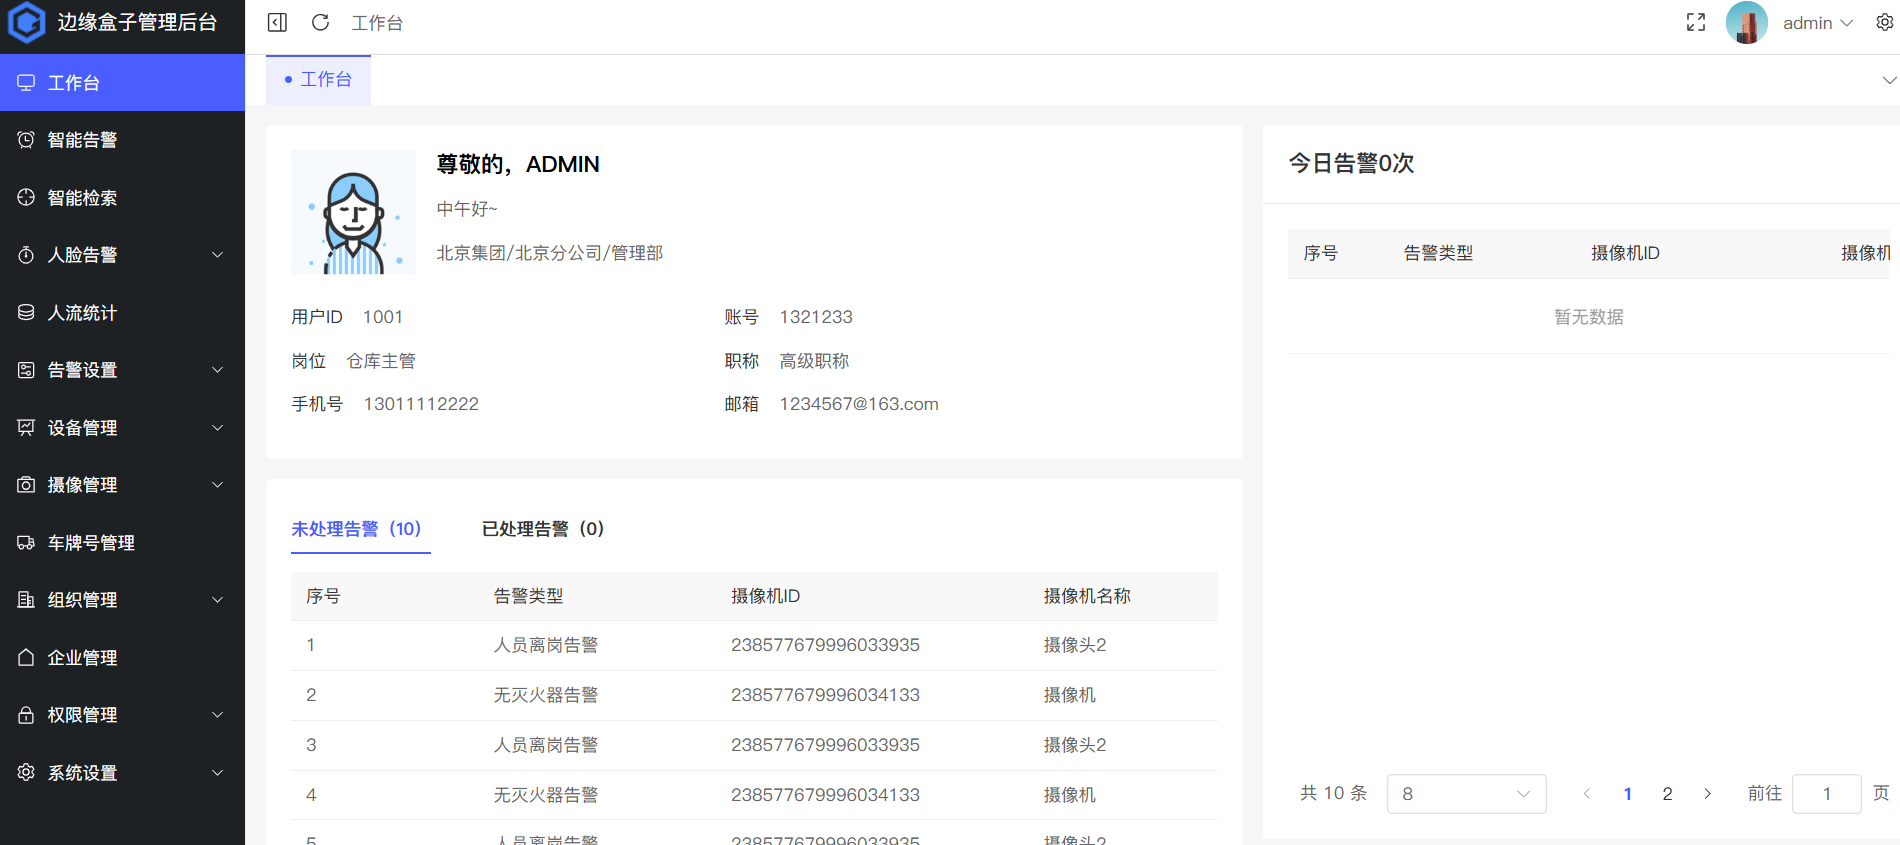
Task: Select the 未处理告警 tab
Action: pyautogui.click(x=356, y=529)
